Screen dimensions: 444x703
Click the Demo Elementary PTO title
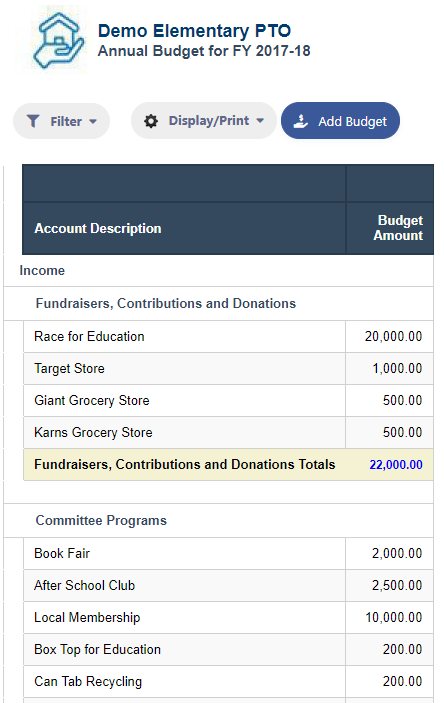(194, 31)
